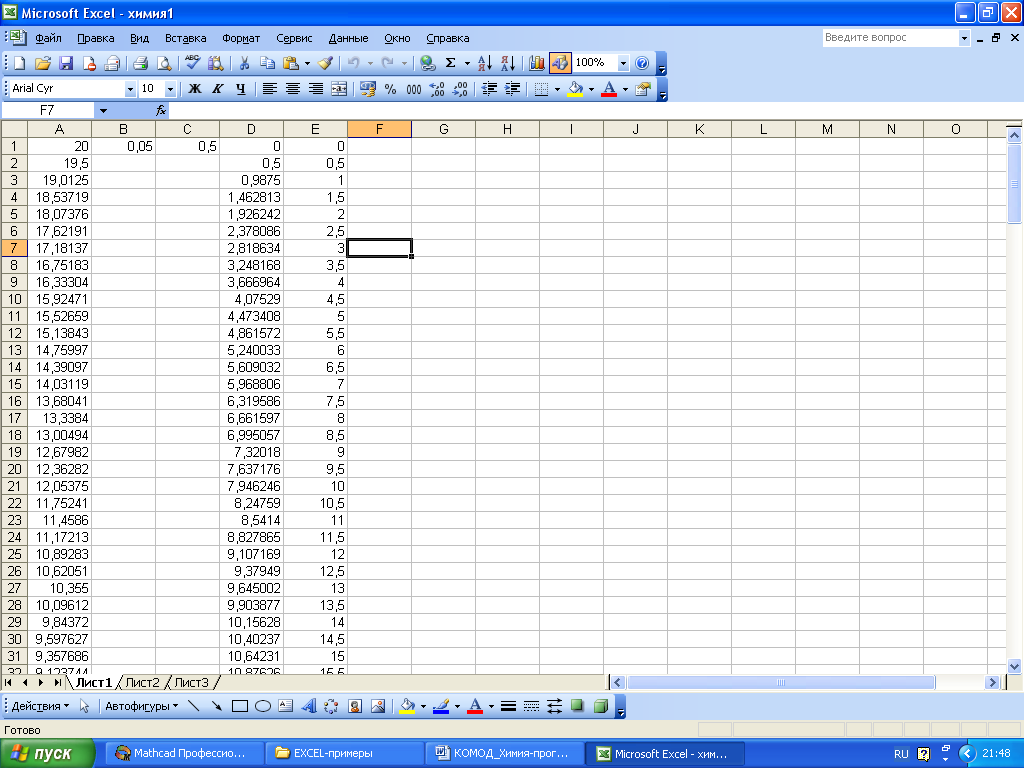Open the font name dropdown for Arial Cyr
This screenshot has height=768, width=1024.
pyautogui.click(x=130, y=89)
